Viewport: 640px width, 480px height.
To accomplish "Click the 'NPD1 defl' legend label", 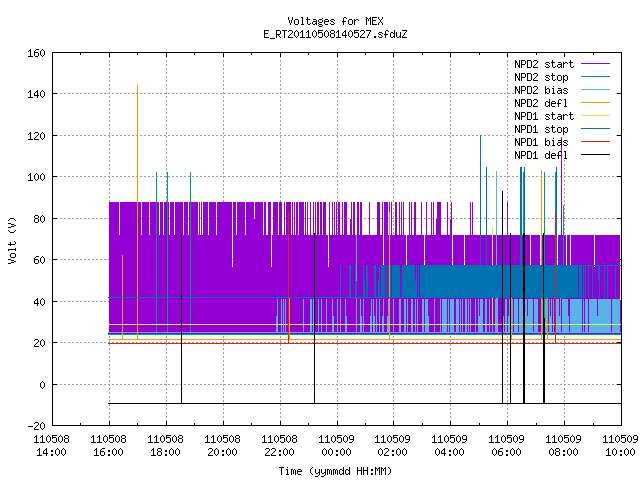I will [541, 156].
